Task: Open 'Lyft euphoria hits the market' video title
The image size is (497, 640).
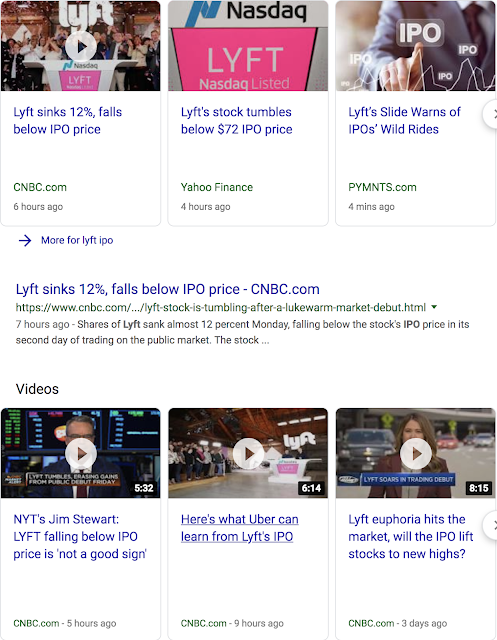Action: pos(411,536)
